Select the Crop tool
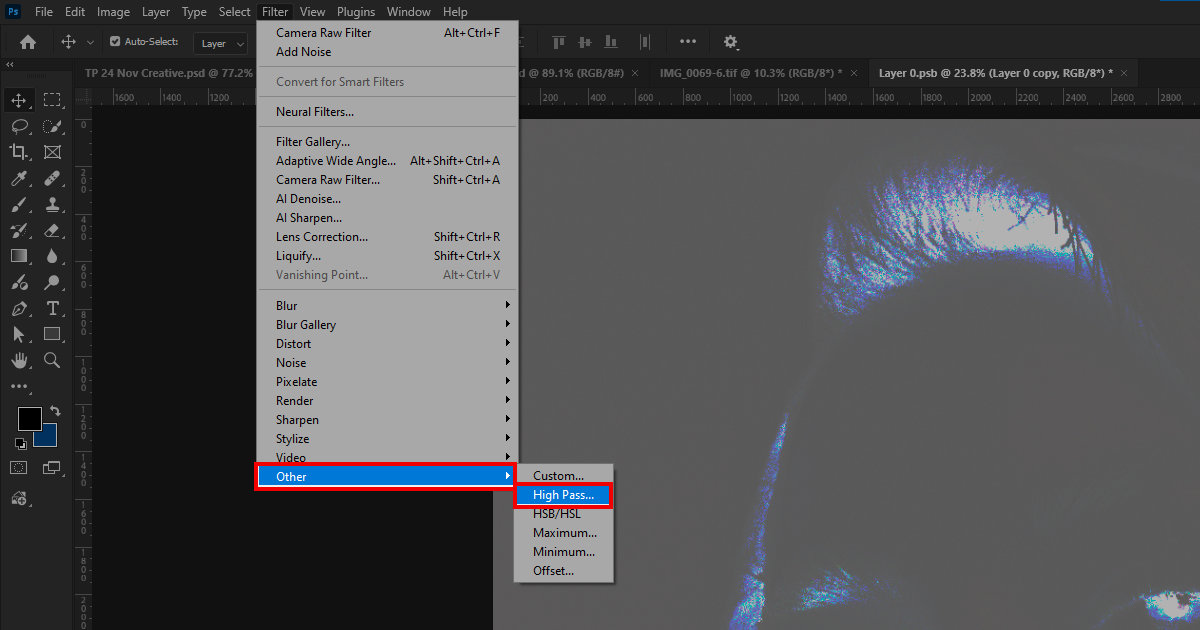The width and height of the screenshot is (1200, 630). tap(19, 152)
